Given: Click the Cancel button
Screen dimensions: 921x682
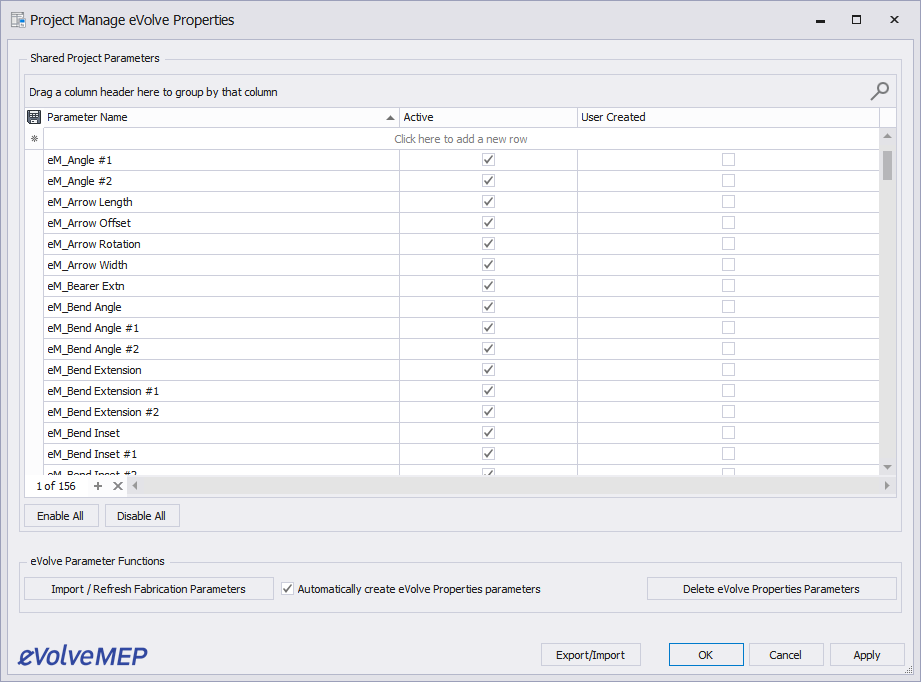Looking at the screenshot, I should coord(785,654).
